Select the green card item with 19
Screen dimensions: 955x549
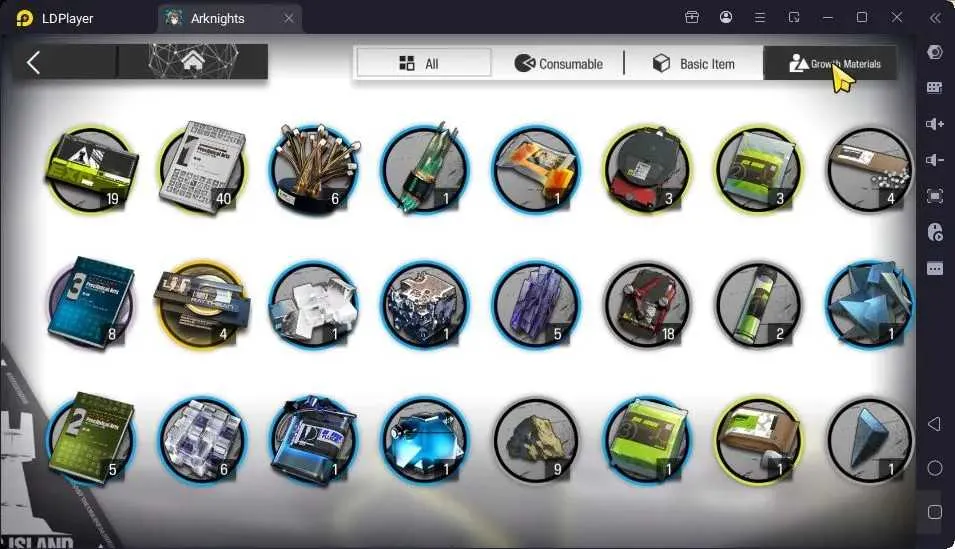tap(91, 169)
